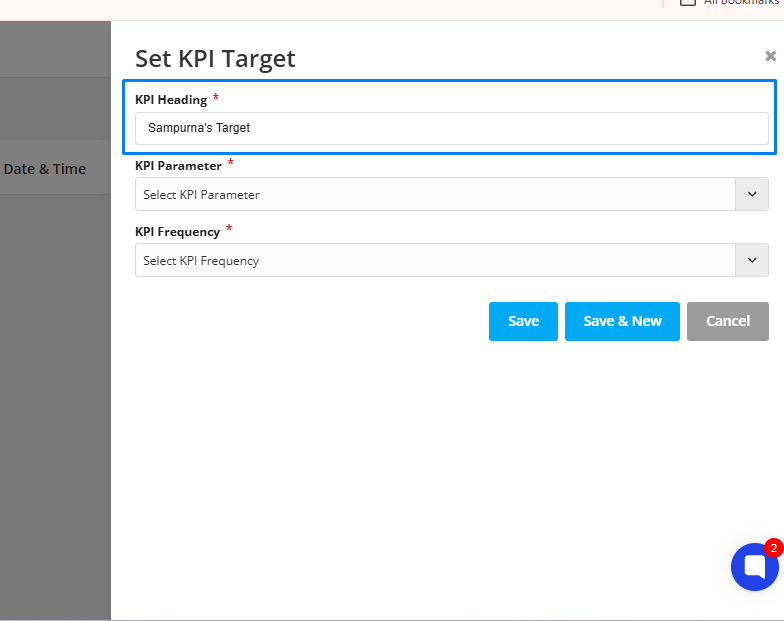Cancel the KPI target form
Image resolution: width=784 pixels, height=621 pixels.
pos(728,321)
